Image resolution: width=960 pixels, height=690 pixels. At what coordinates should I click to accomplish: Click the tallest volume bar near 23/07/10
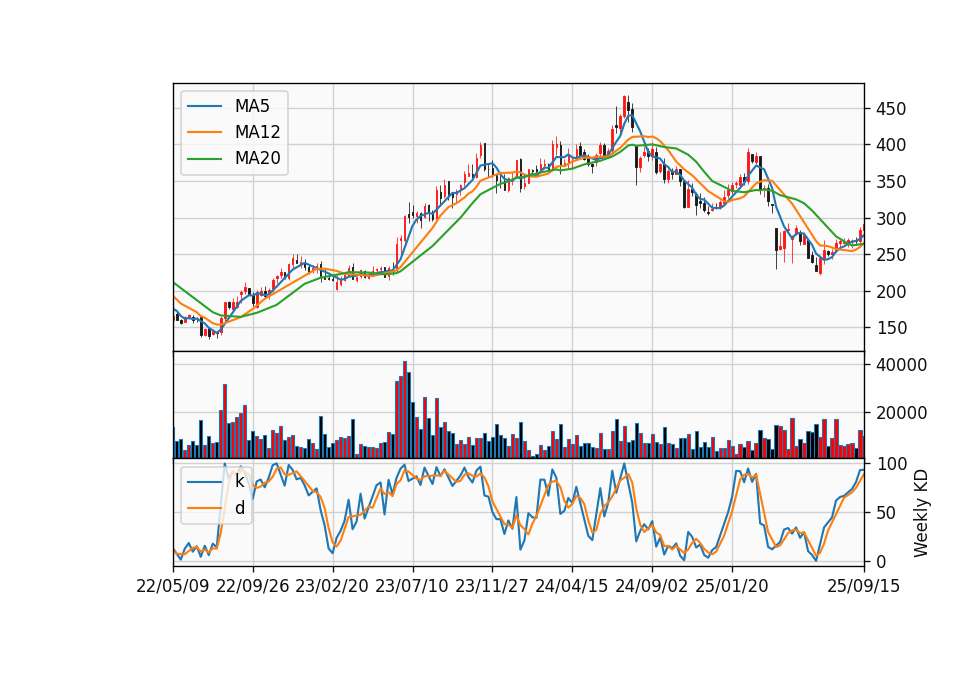tap(405, 410)
